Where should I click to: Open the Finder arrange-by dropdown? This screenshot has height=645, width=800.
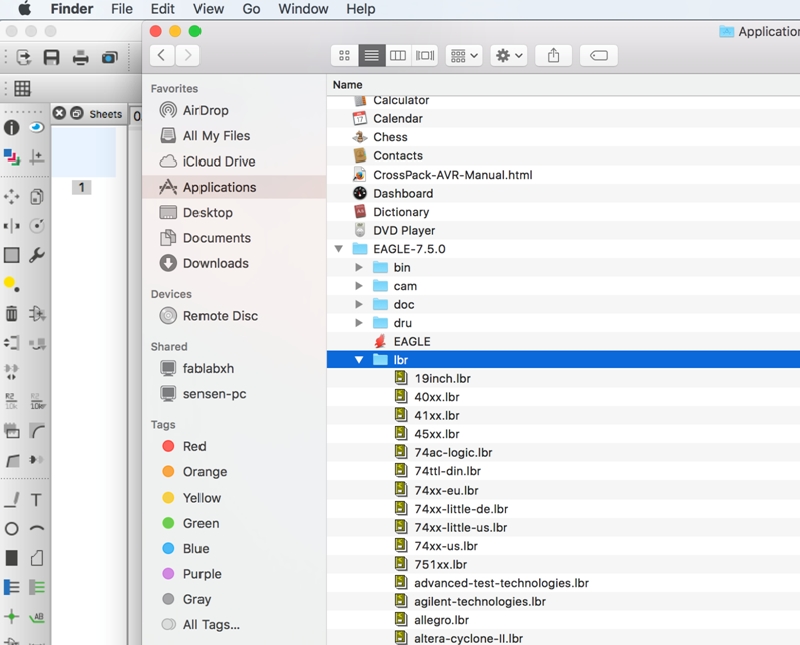pyautogui.click(x=464, y=55)
